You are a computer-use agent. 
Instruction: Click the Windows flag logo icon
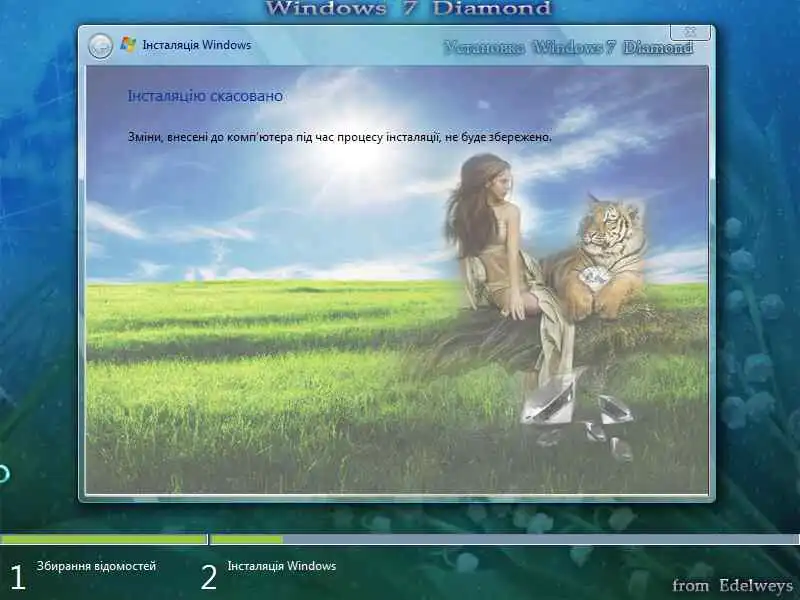point(128,44)
